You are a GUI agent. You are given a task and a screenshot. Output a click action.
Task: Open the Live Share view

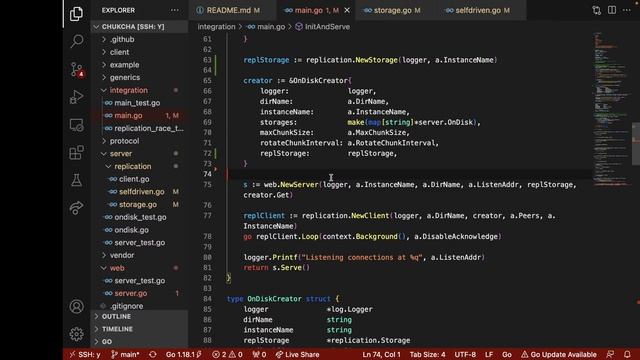click(76, 208)
